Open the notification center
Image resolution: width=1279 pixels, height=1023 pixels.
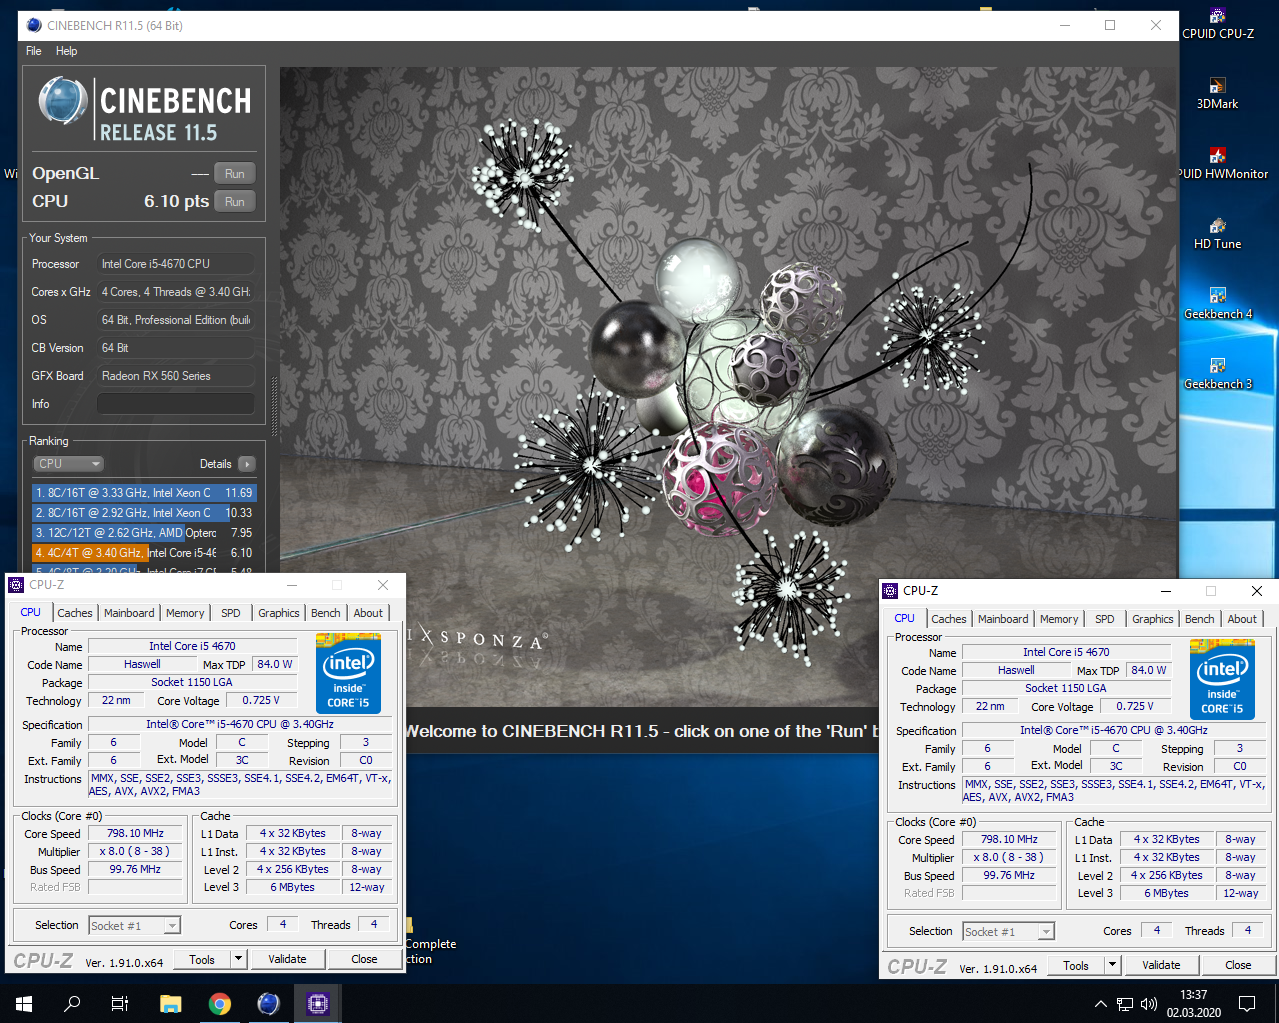pyautogui.click(x=1247, y=1003)
